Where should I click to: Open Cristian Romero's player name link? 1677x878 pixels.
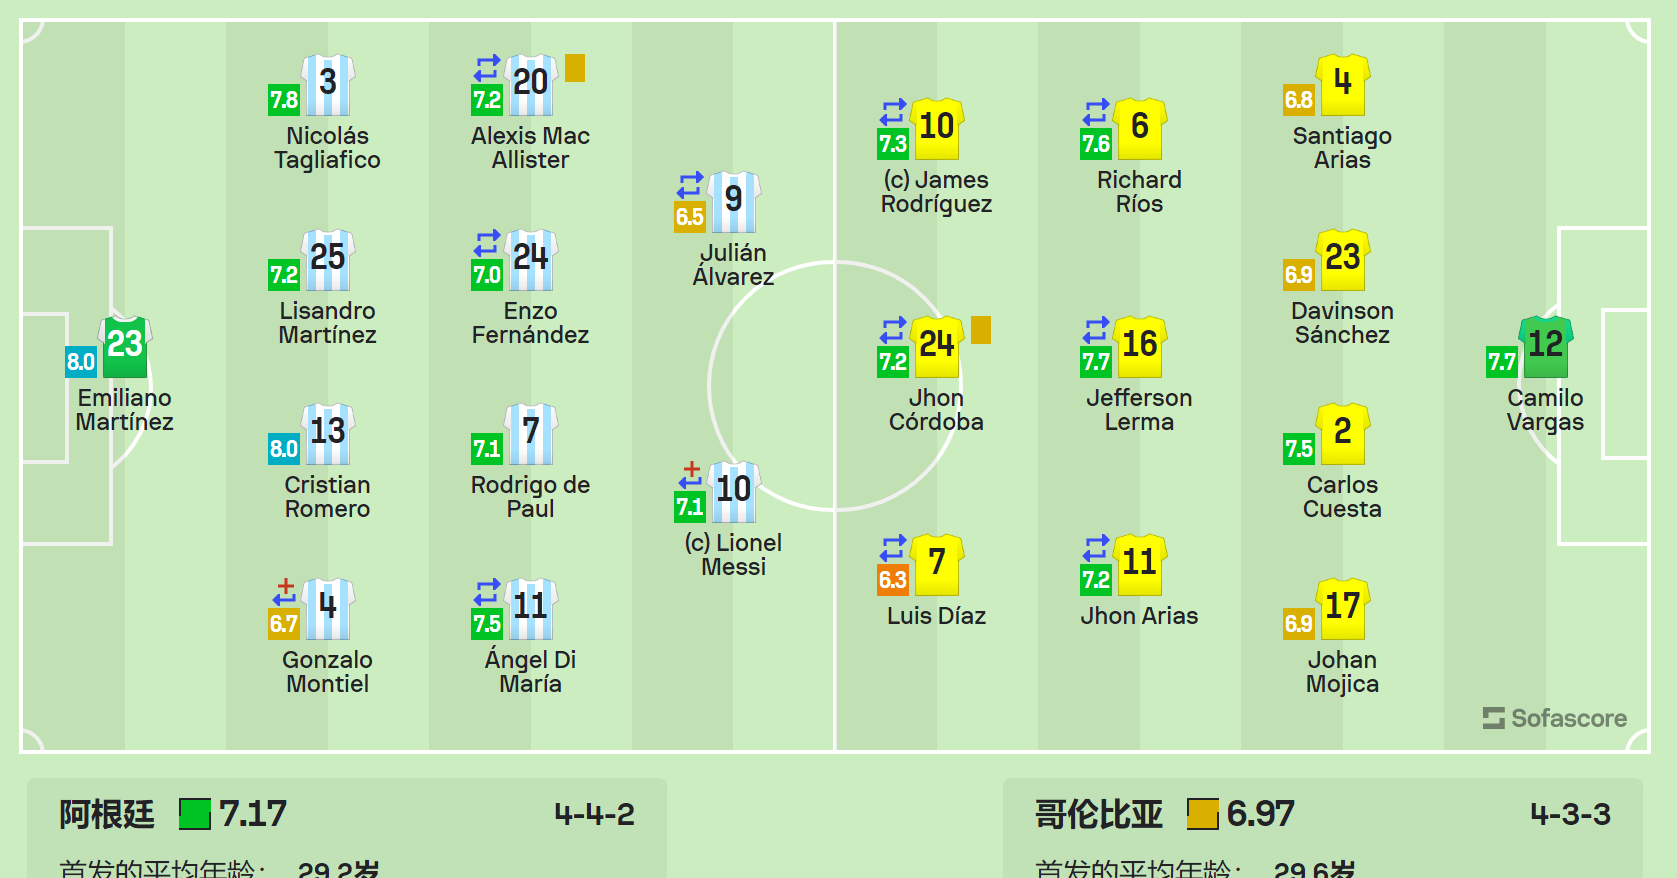pos(327,497)
